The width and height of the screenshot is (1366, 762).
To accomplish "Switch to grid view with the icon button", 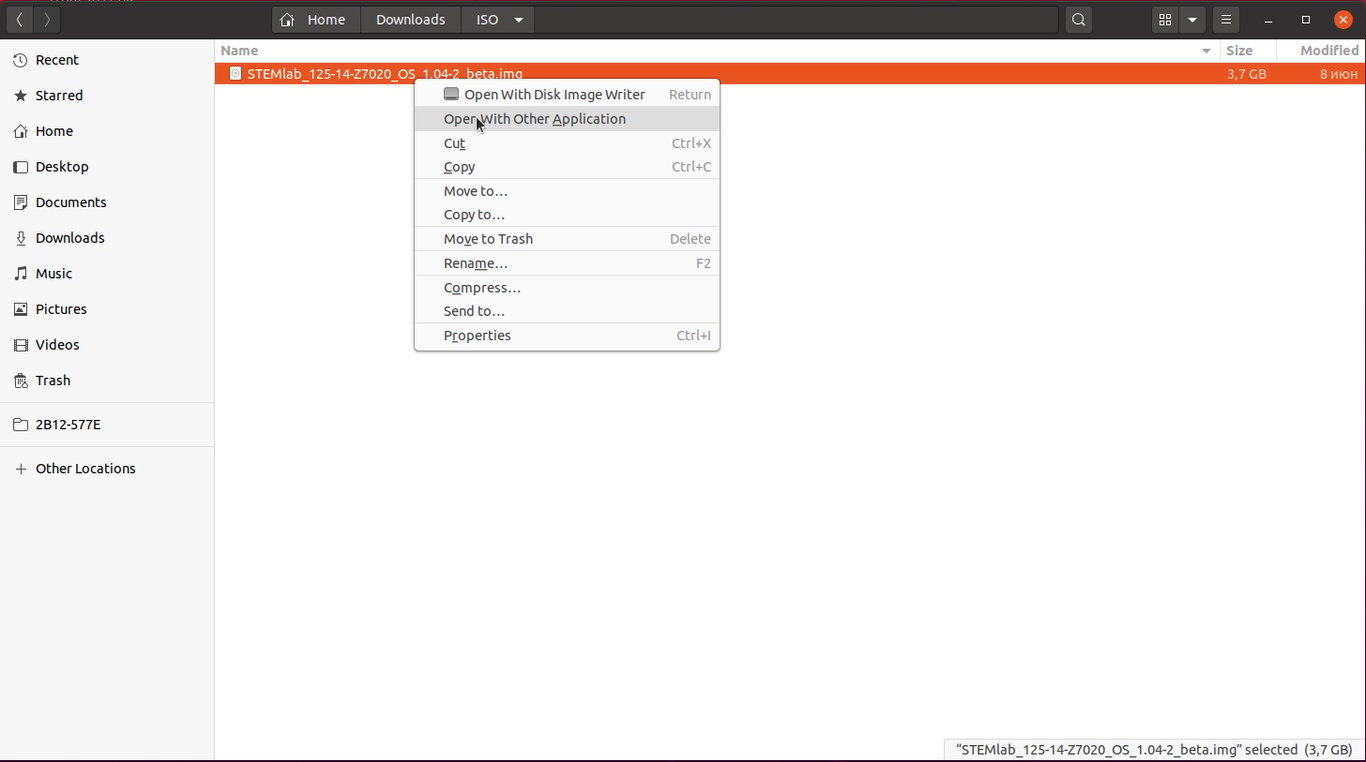I will 1165,20.
